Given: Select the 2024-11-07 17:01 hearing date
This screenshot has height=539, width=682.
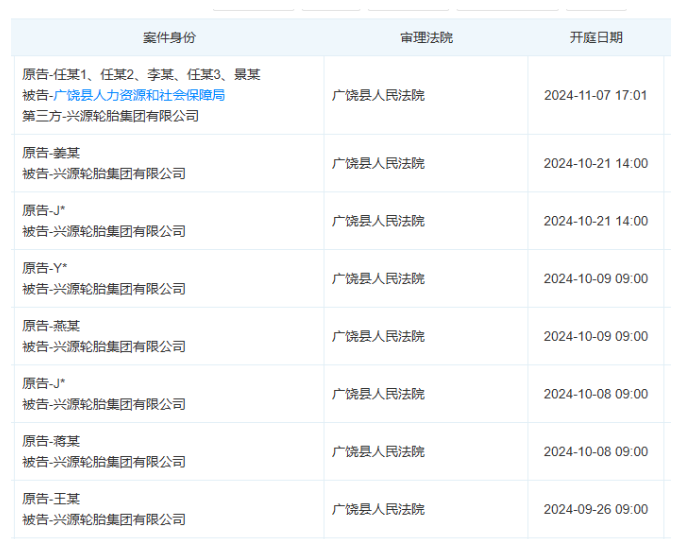Looking at the screenshot, I should tap(595, 95).
